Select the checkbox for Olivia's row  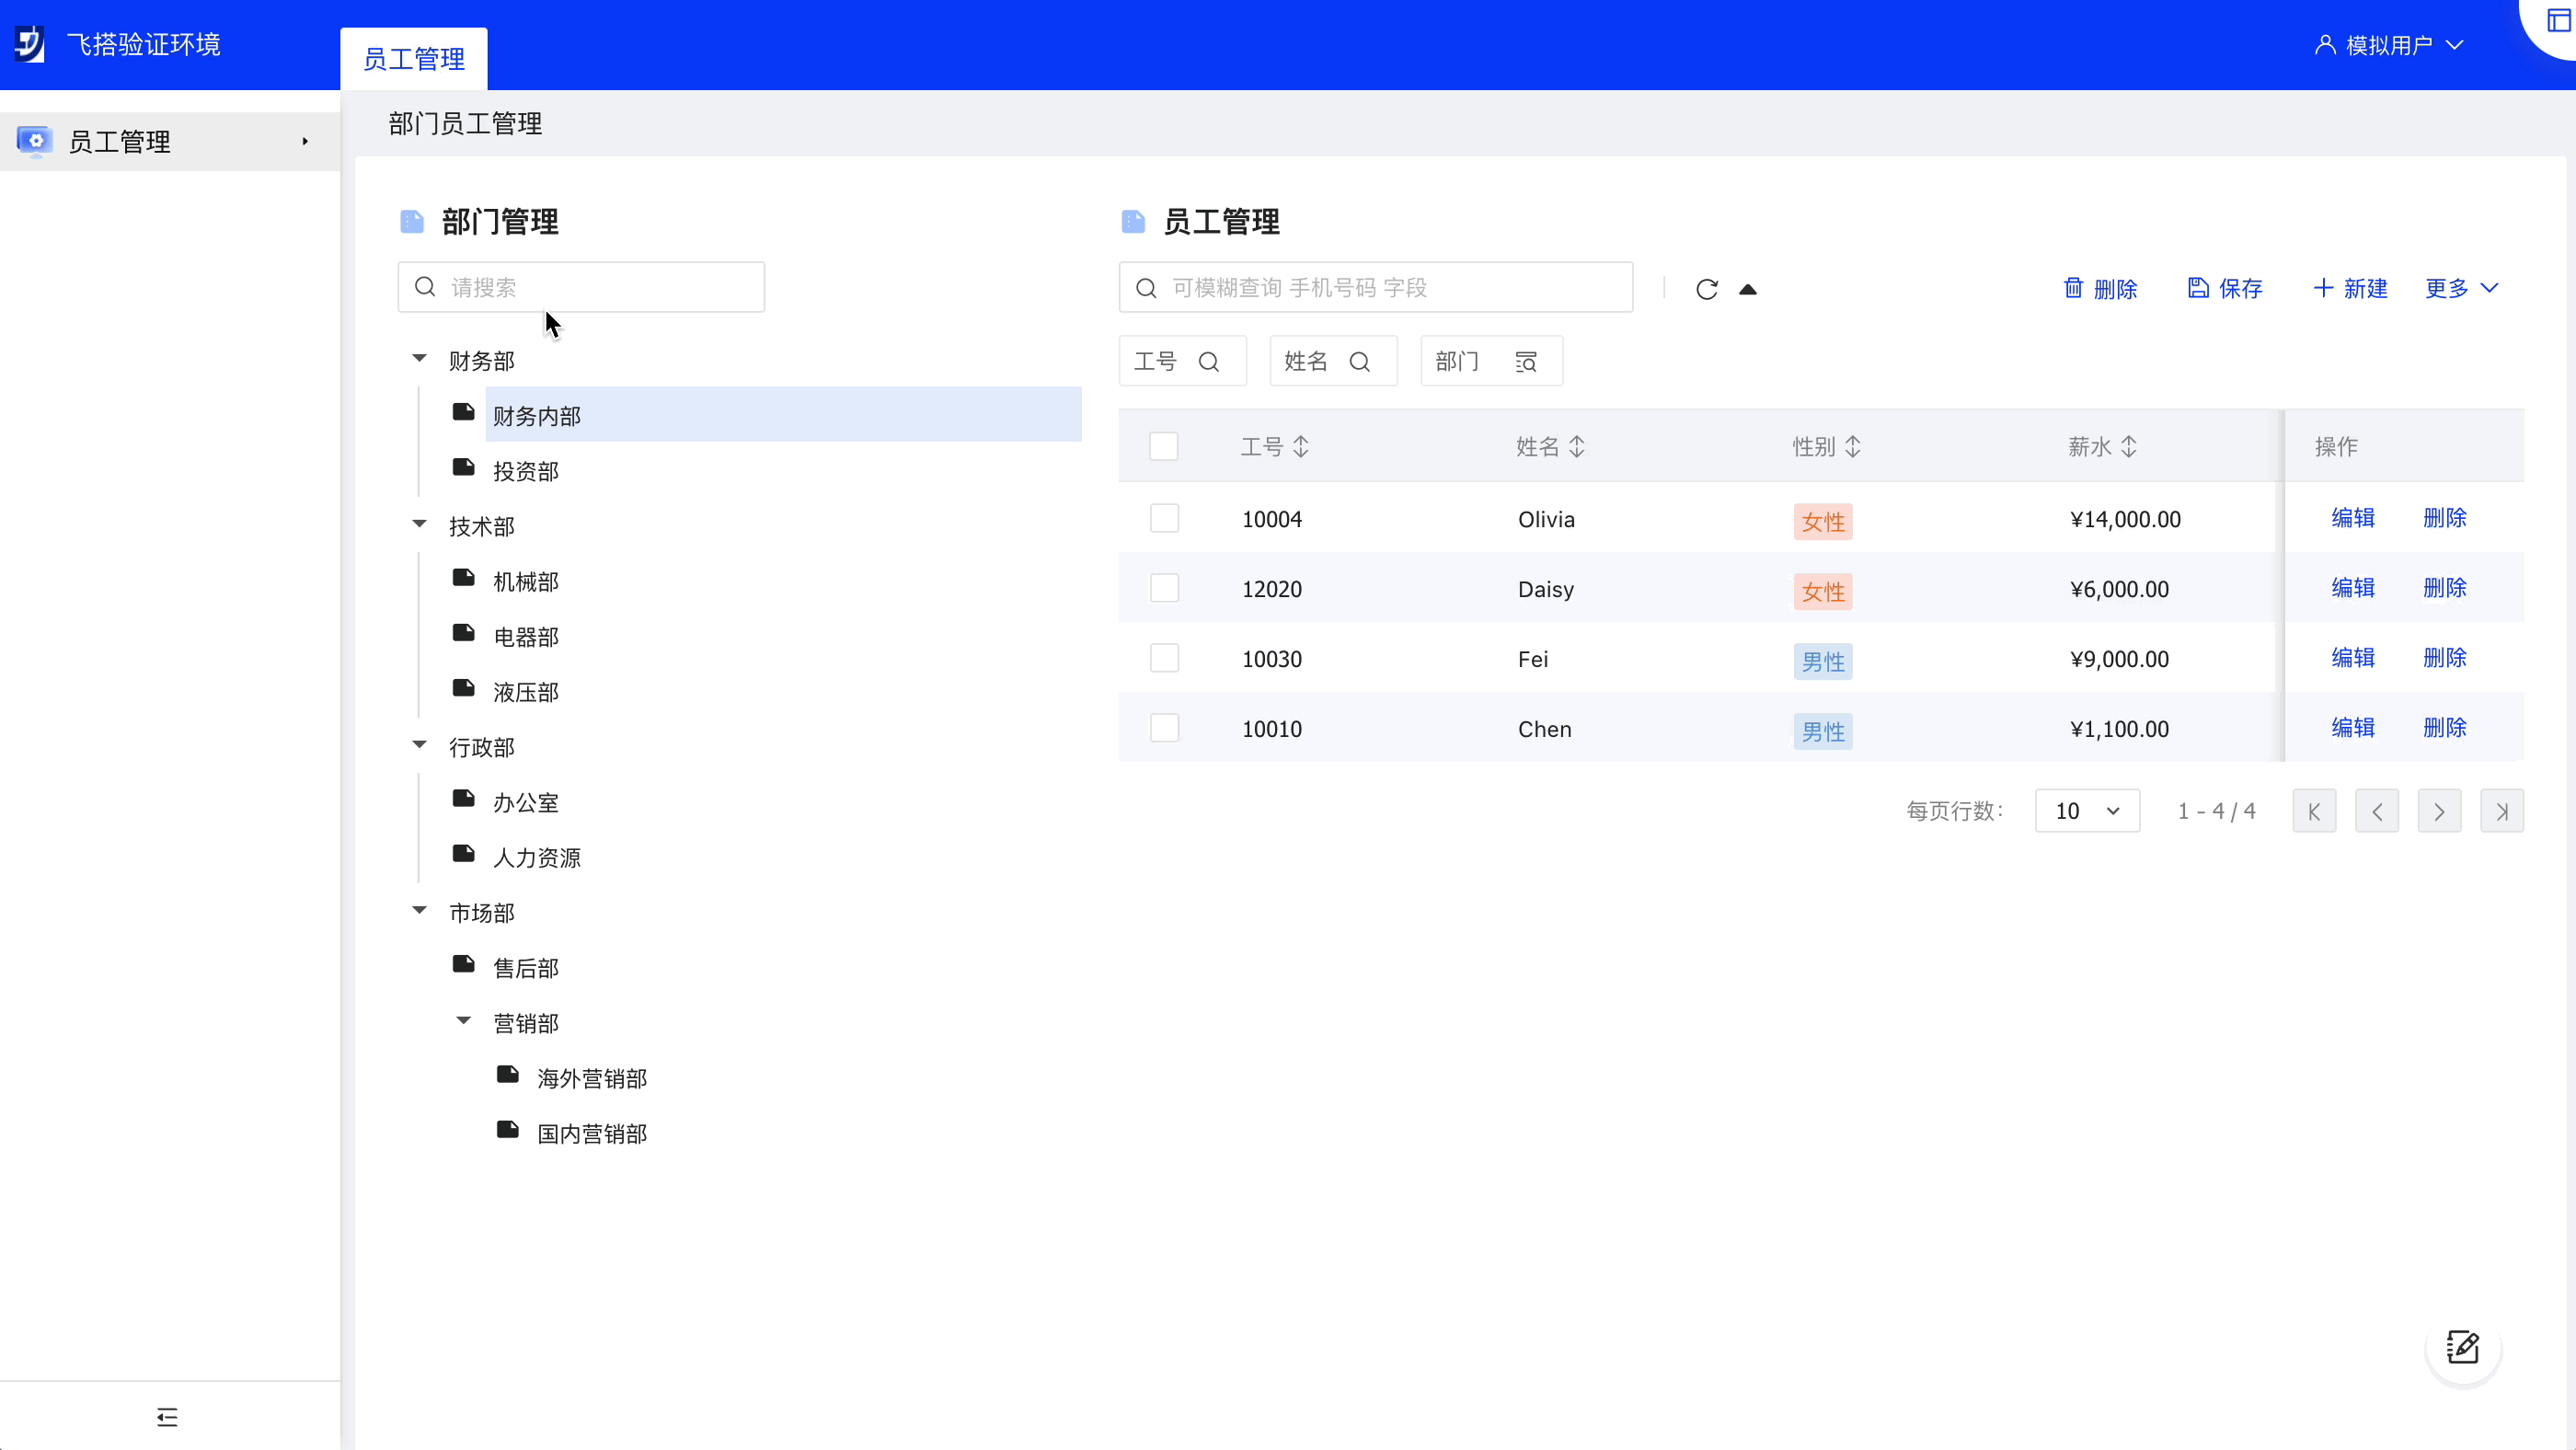click(x=1163, y=518)
